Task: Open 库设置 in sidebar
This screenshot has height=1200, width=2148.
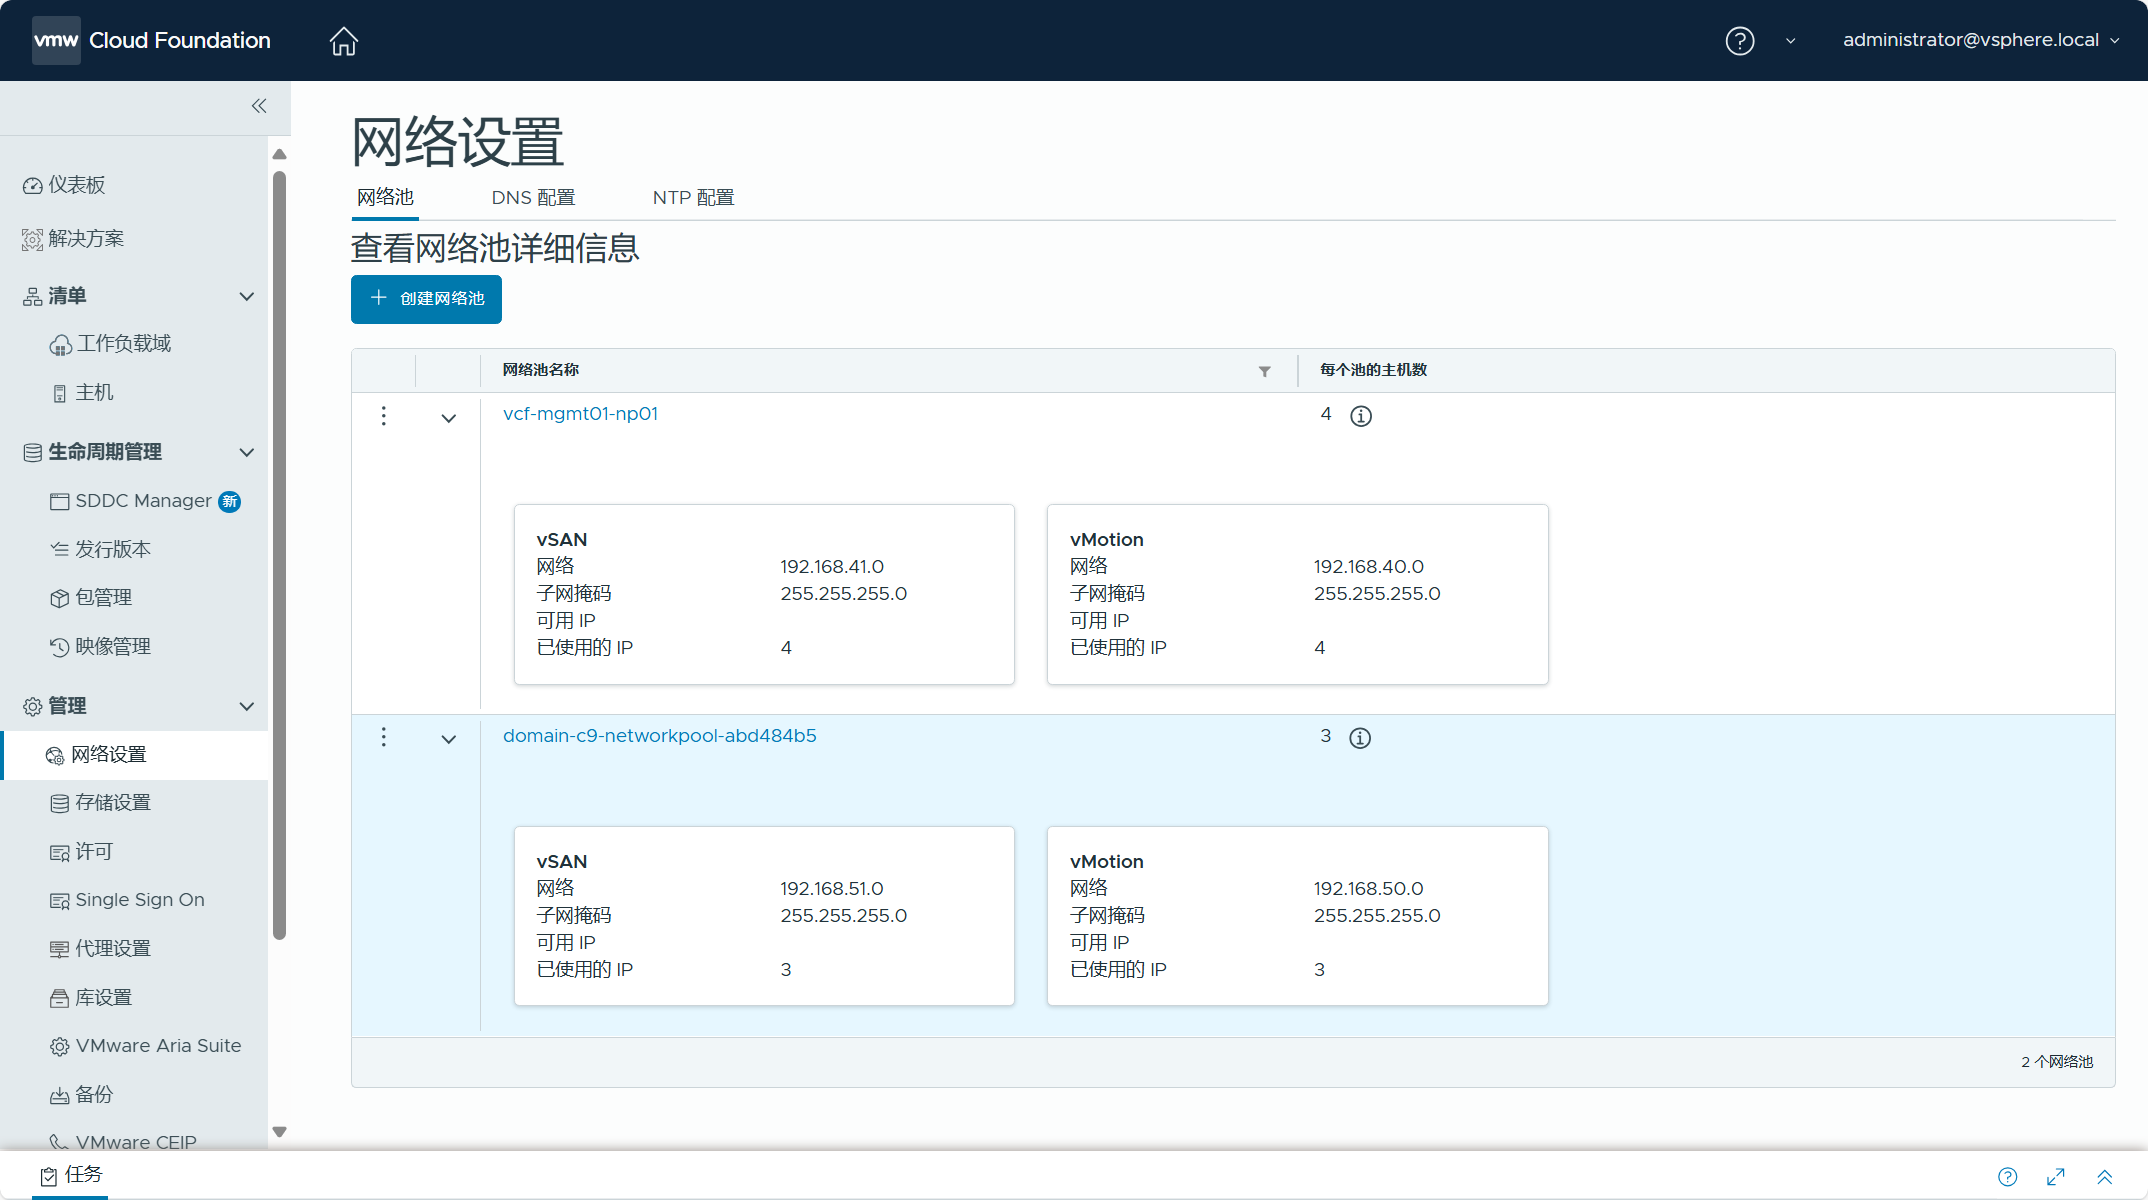Action: tap(91, 998)
